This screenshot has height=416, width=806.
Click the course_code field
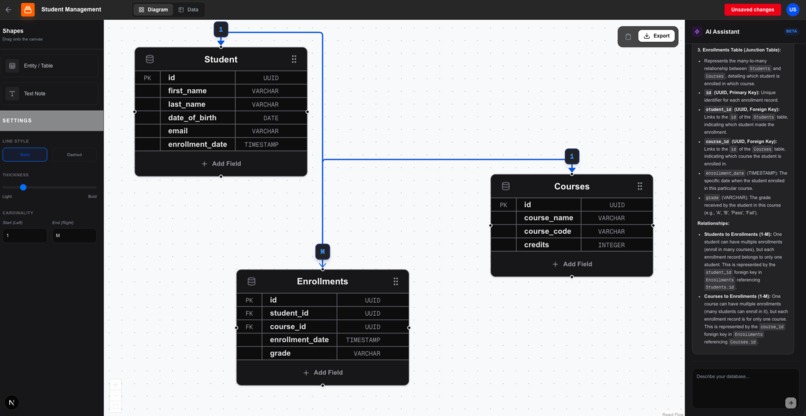pyautogui.click(x=547, y=231)
